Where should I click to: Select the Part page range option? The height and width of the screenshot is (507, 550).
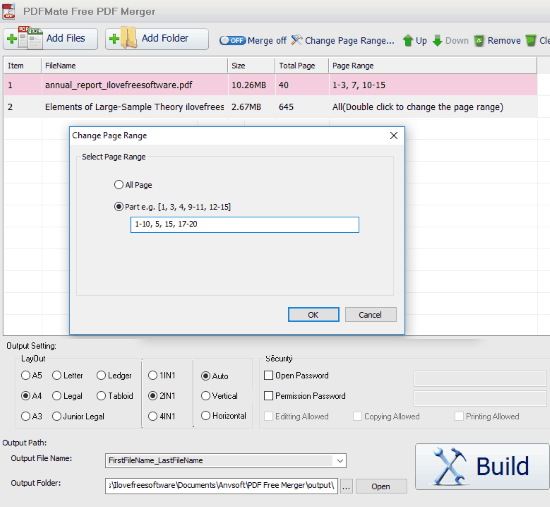(x=119, y=207)
